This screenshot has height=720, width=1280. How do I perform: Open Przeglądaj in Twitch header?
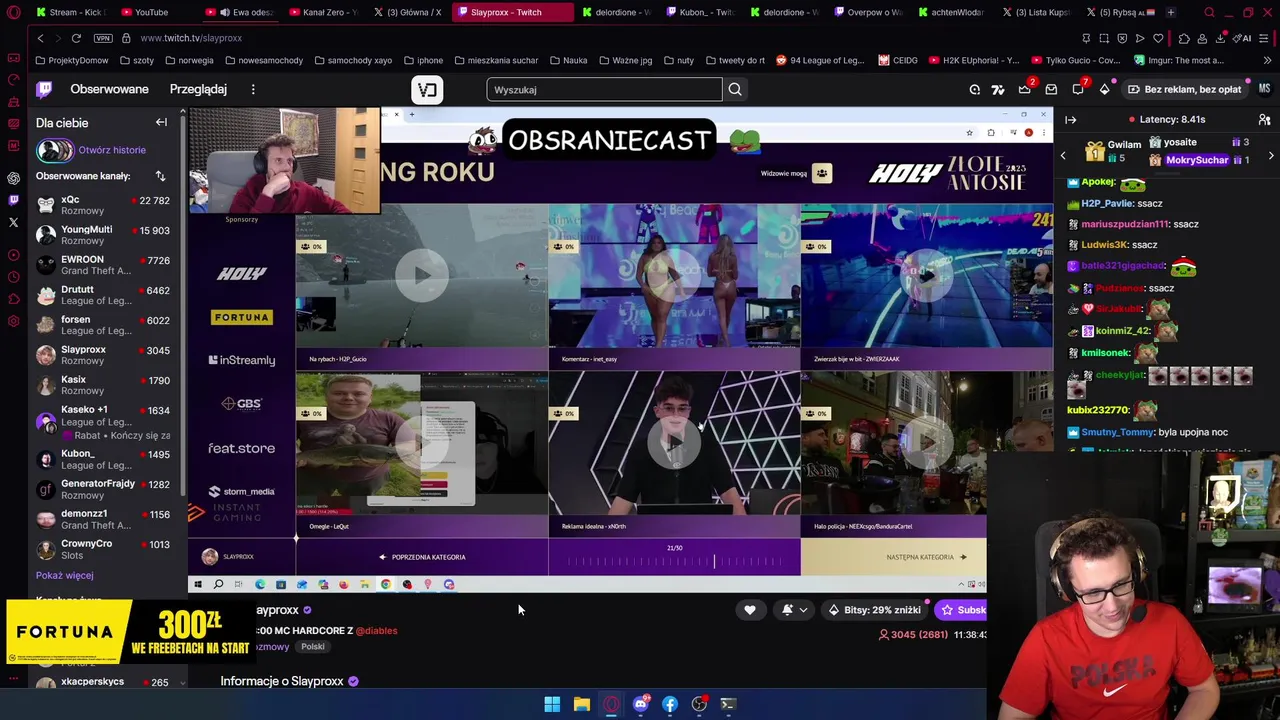pyautogui.click(x=198, y=89)
